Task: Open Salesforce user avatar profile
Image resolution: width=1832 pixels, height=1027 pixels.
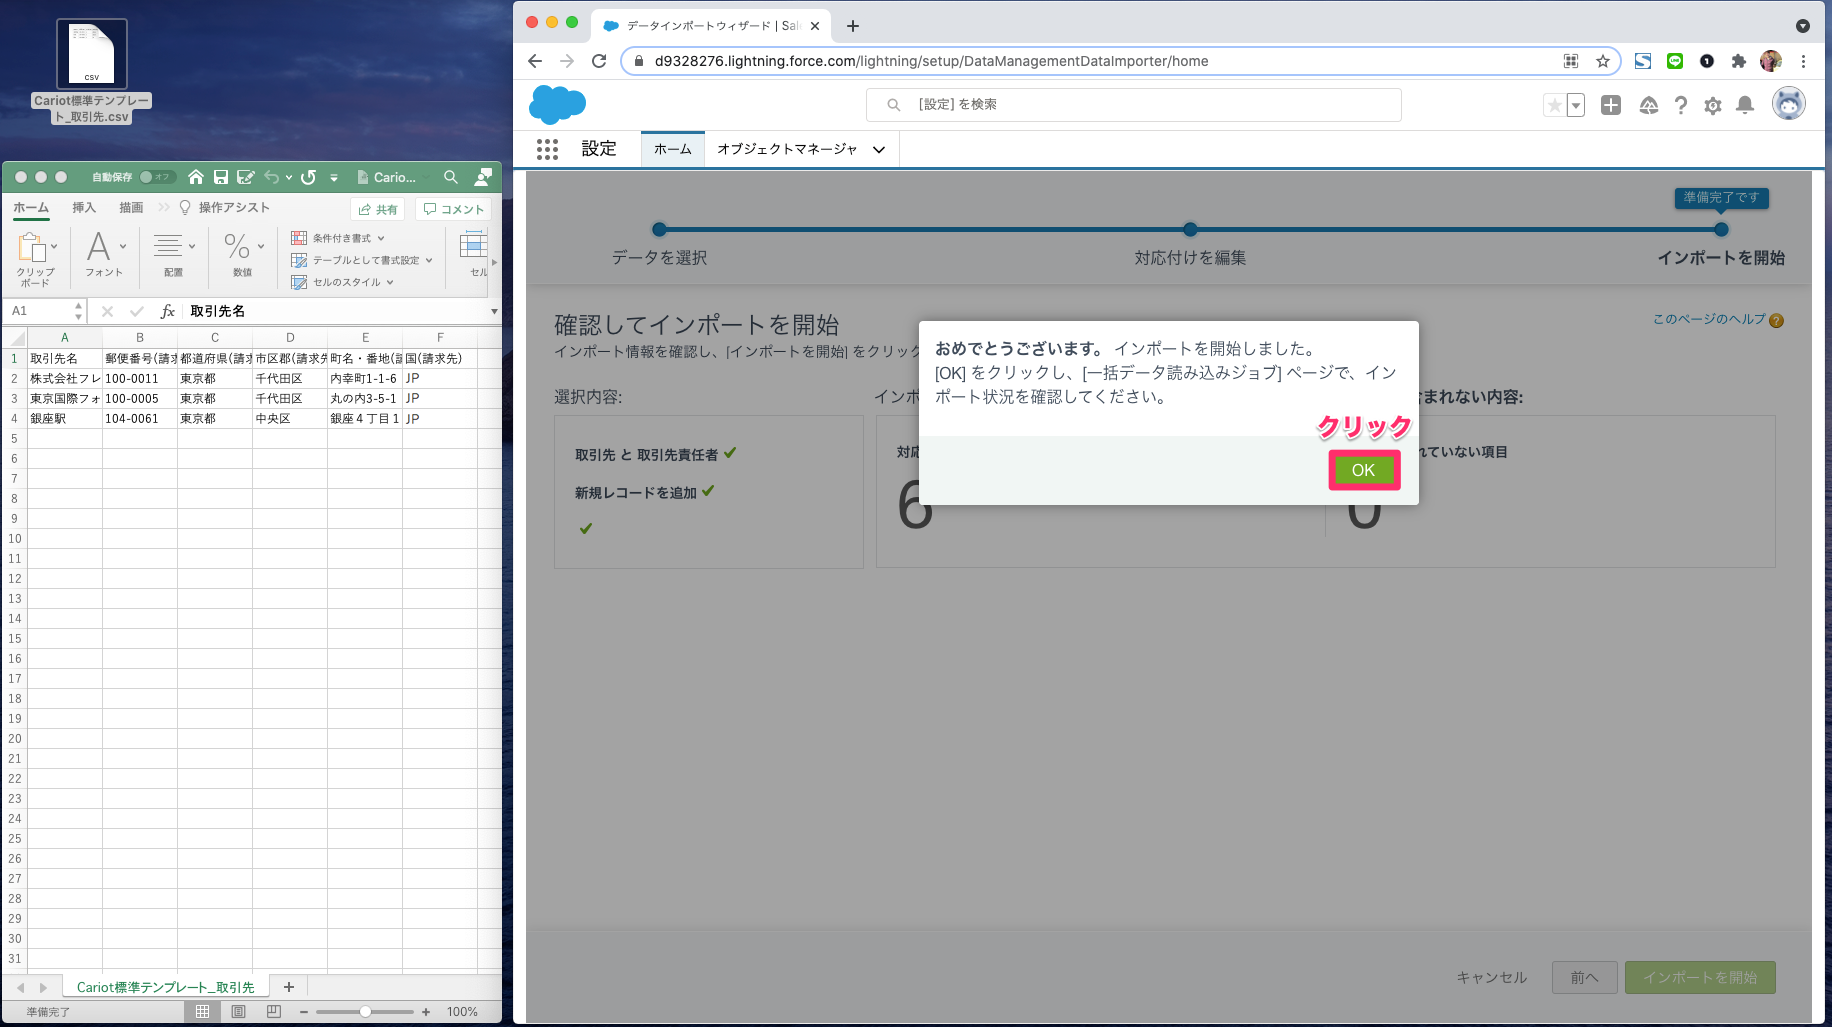Action: (x=1788, y=103)
